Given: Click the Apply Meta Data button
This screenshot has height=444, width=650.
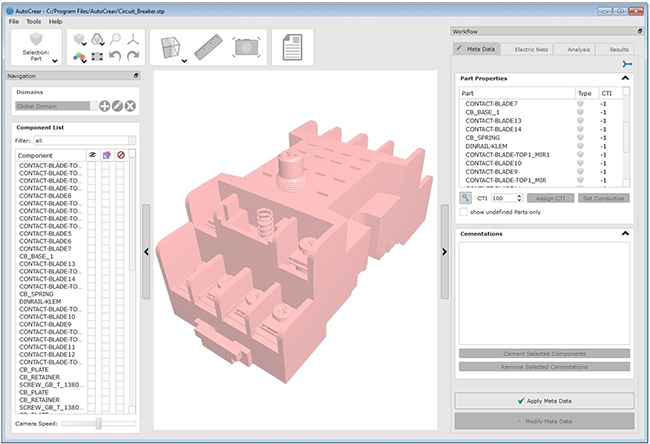Looking at the screenshot, I should point(544,401).
